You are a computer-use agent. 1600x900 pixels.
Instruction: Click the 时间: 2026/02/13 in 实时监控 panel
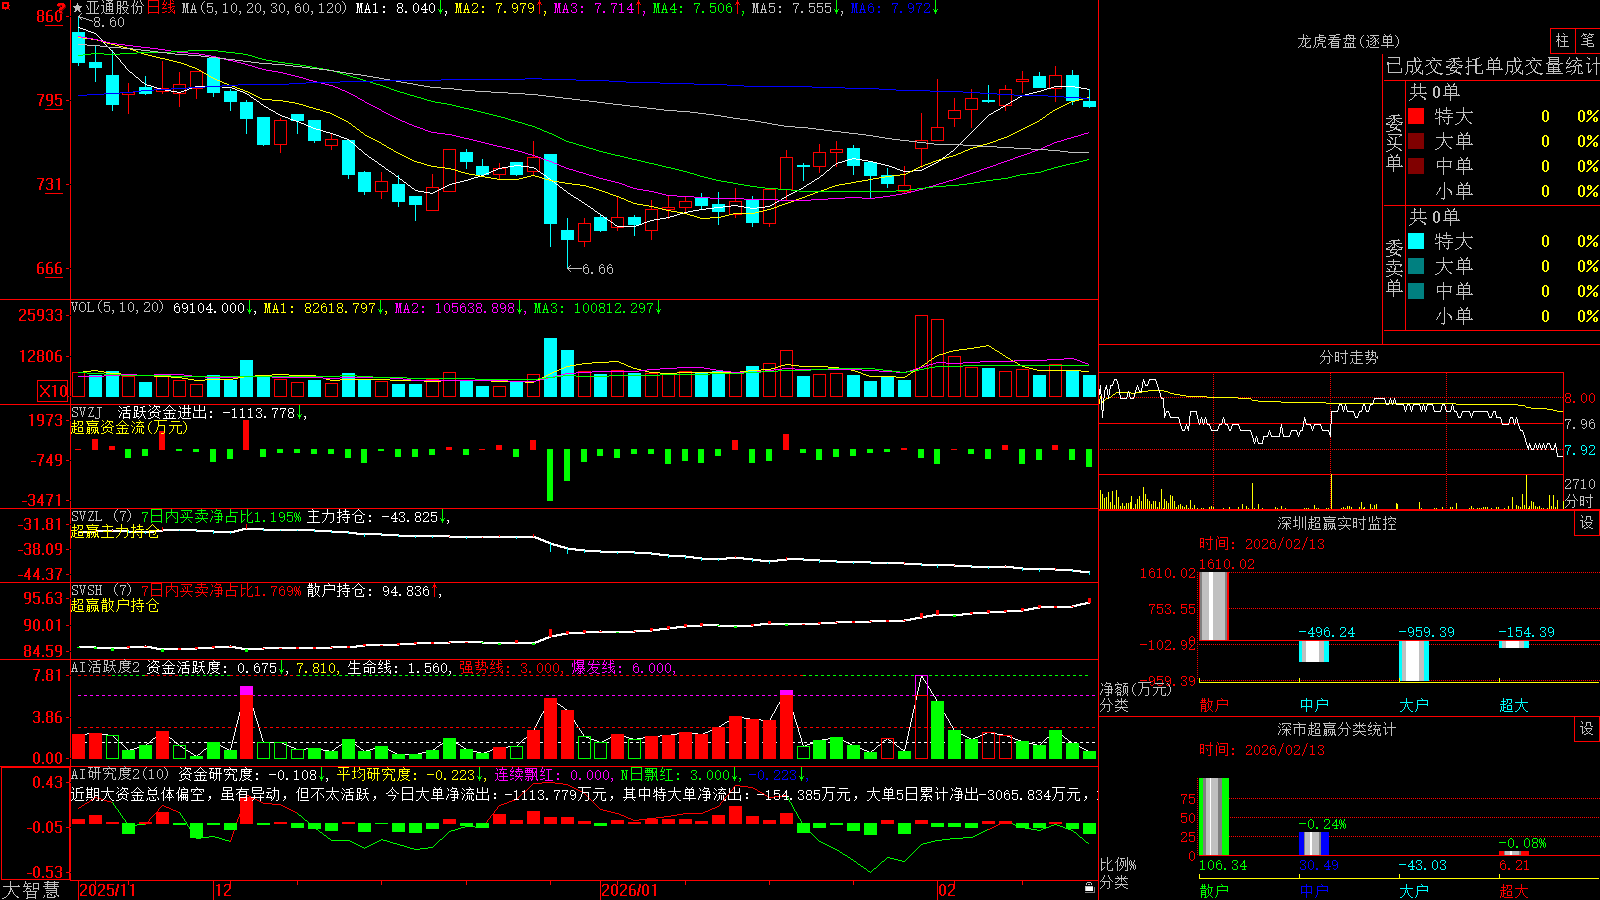(1261, 544)
